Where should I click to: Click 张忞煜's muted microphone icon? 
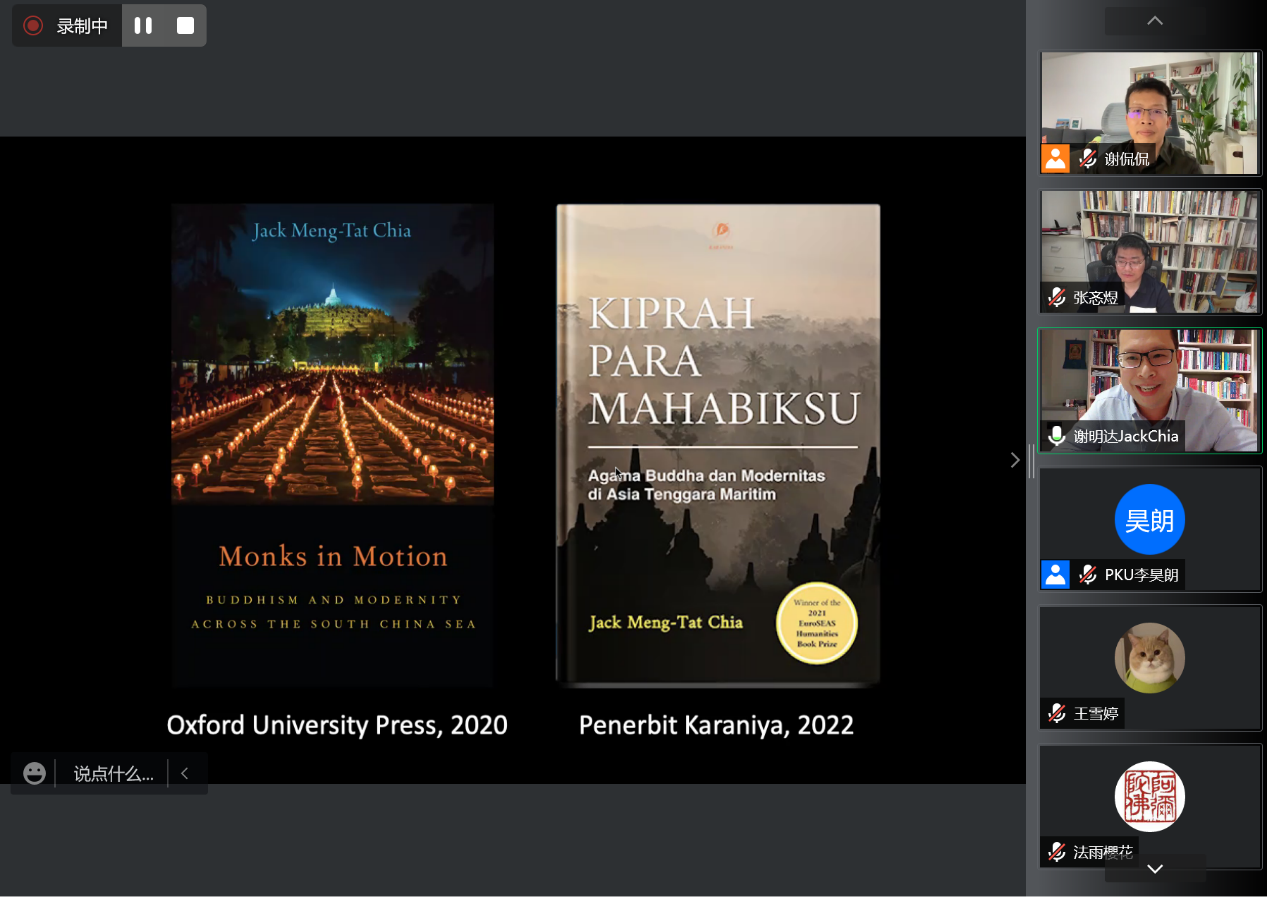(x=1056, y=297)
